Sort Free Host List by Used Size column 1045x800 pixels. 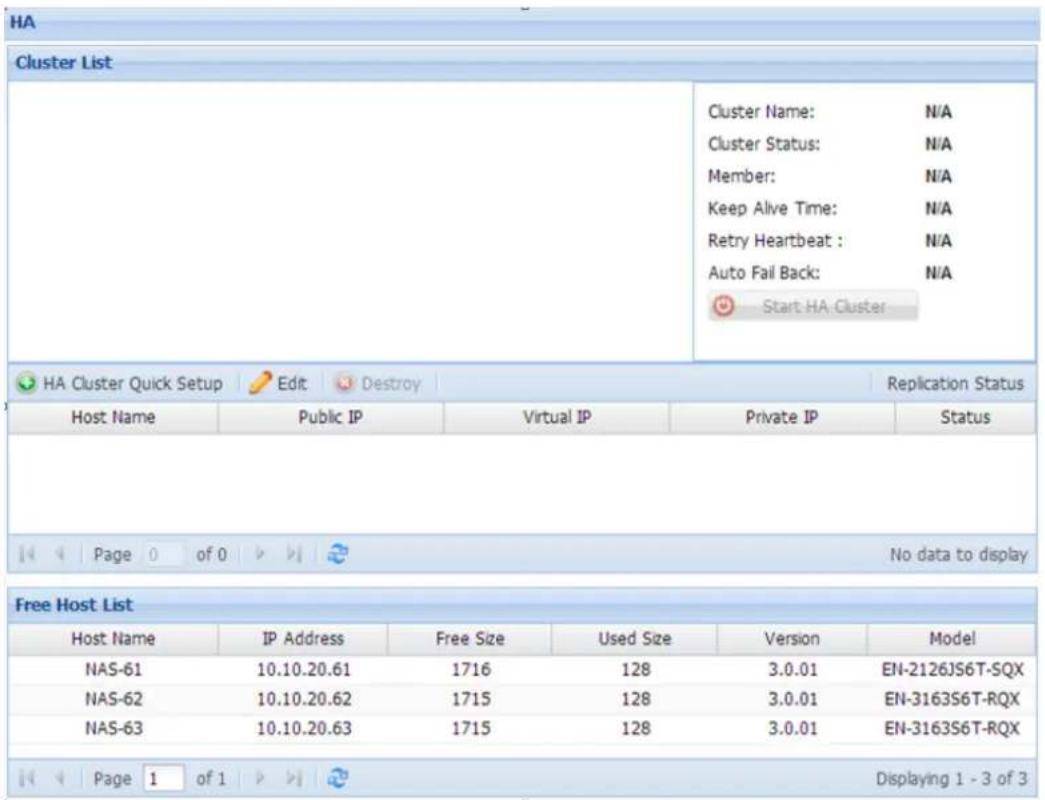[x=634, y=639]
